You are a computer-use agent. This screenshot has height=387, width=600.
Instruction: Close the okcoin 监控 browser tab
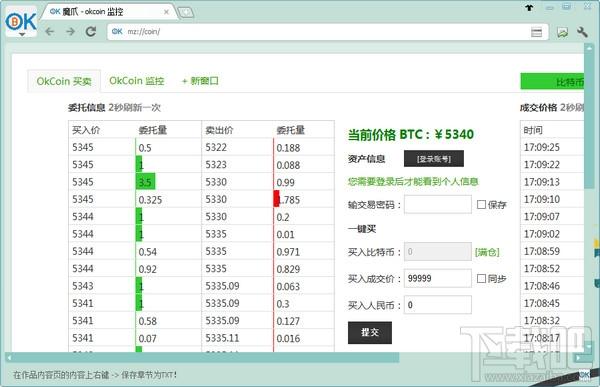(166, 12)
